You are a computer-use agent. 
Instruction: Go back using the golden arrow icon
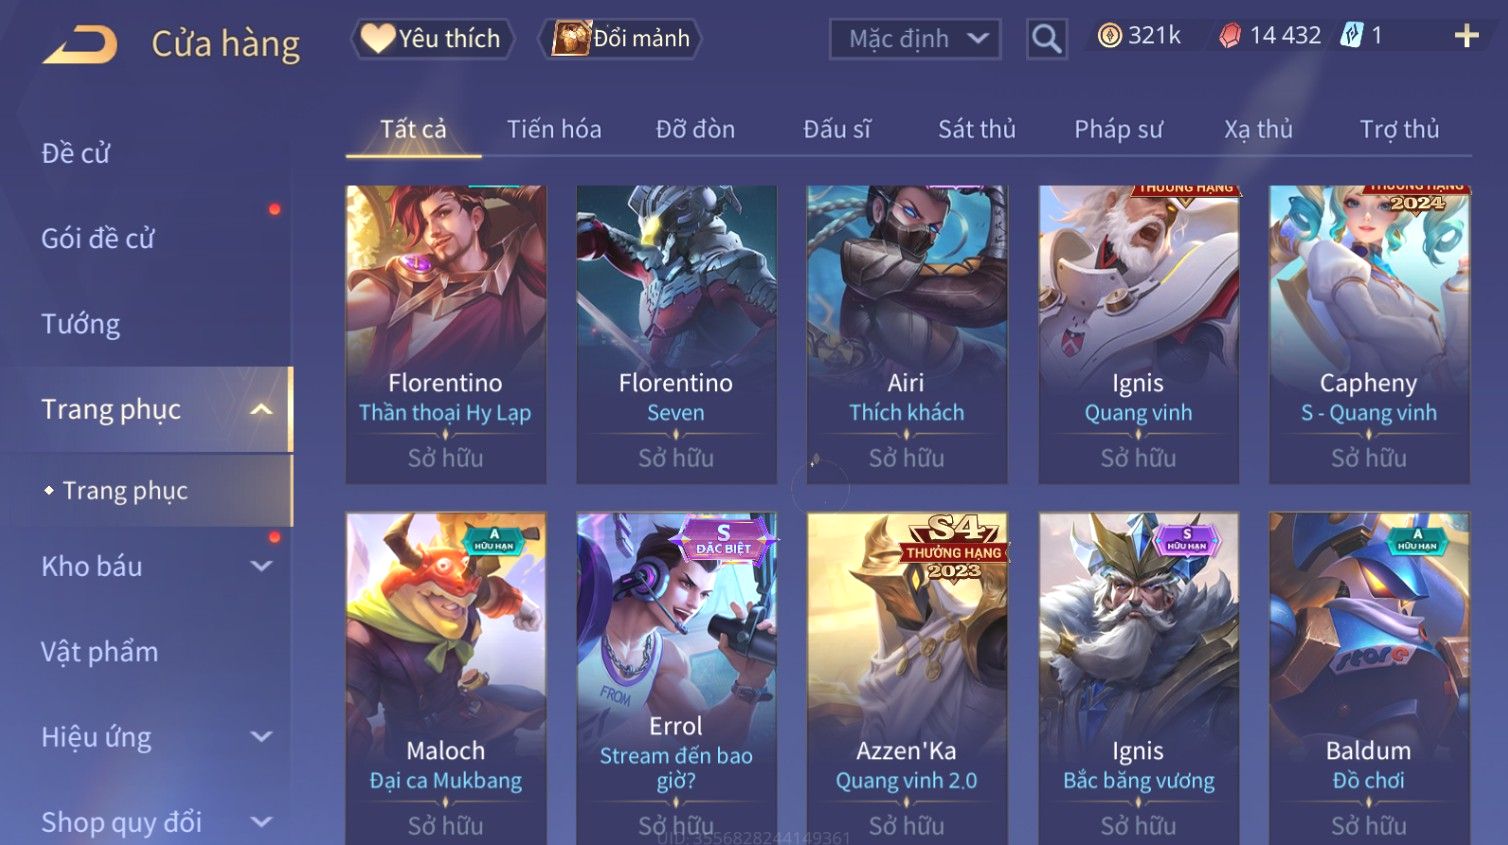(80, 44)
